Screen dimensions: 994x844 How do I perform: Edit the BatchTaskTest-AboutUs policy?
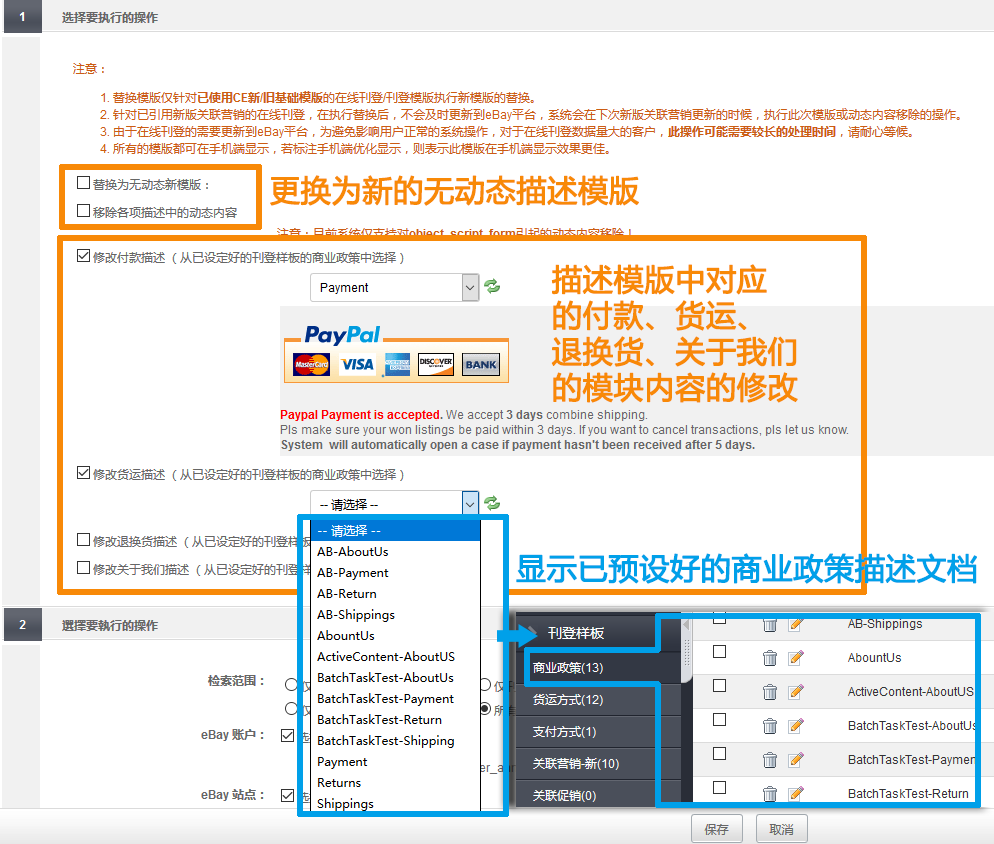click(x=796, y=726)
